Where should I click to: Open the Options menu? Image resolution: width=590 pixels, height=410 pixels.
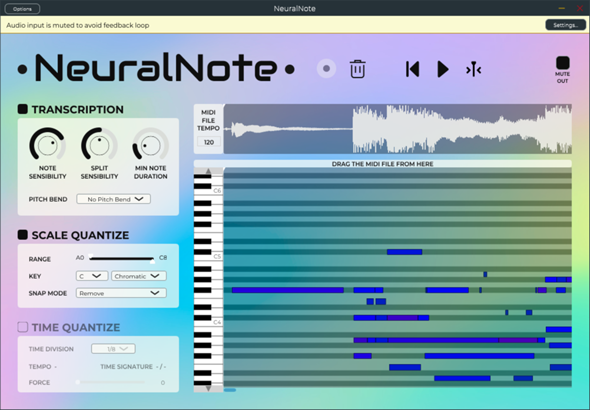[22, 9]
